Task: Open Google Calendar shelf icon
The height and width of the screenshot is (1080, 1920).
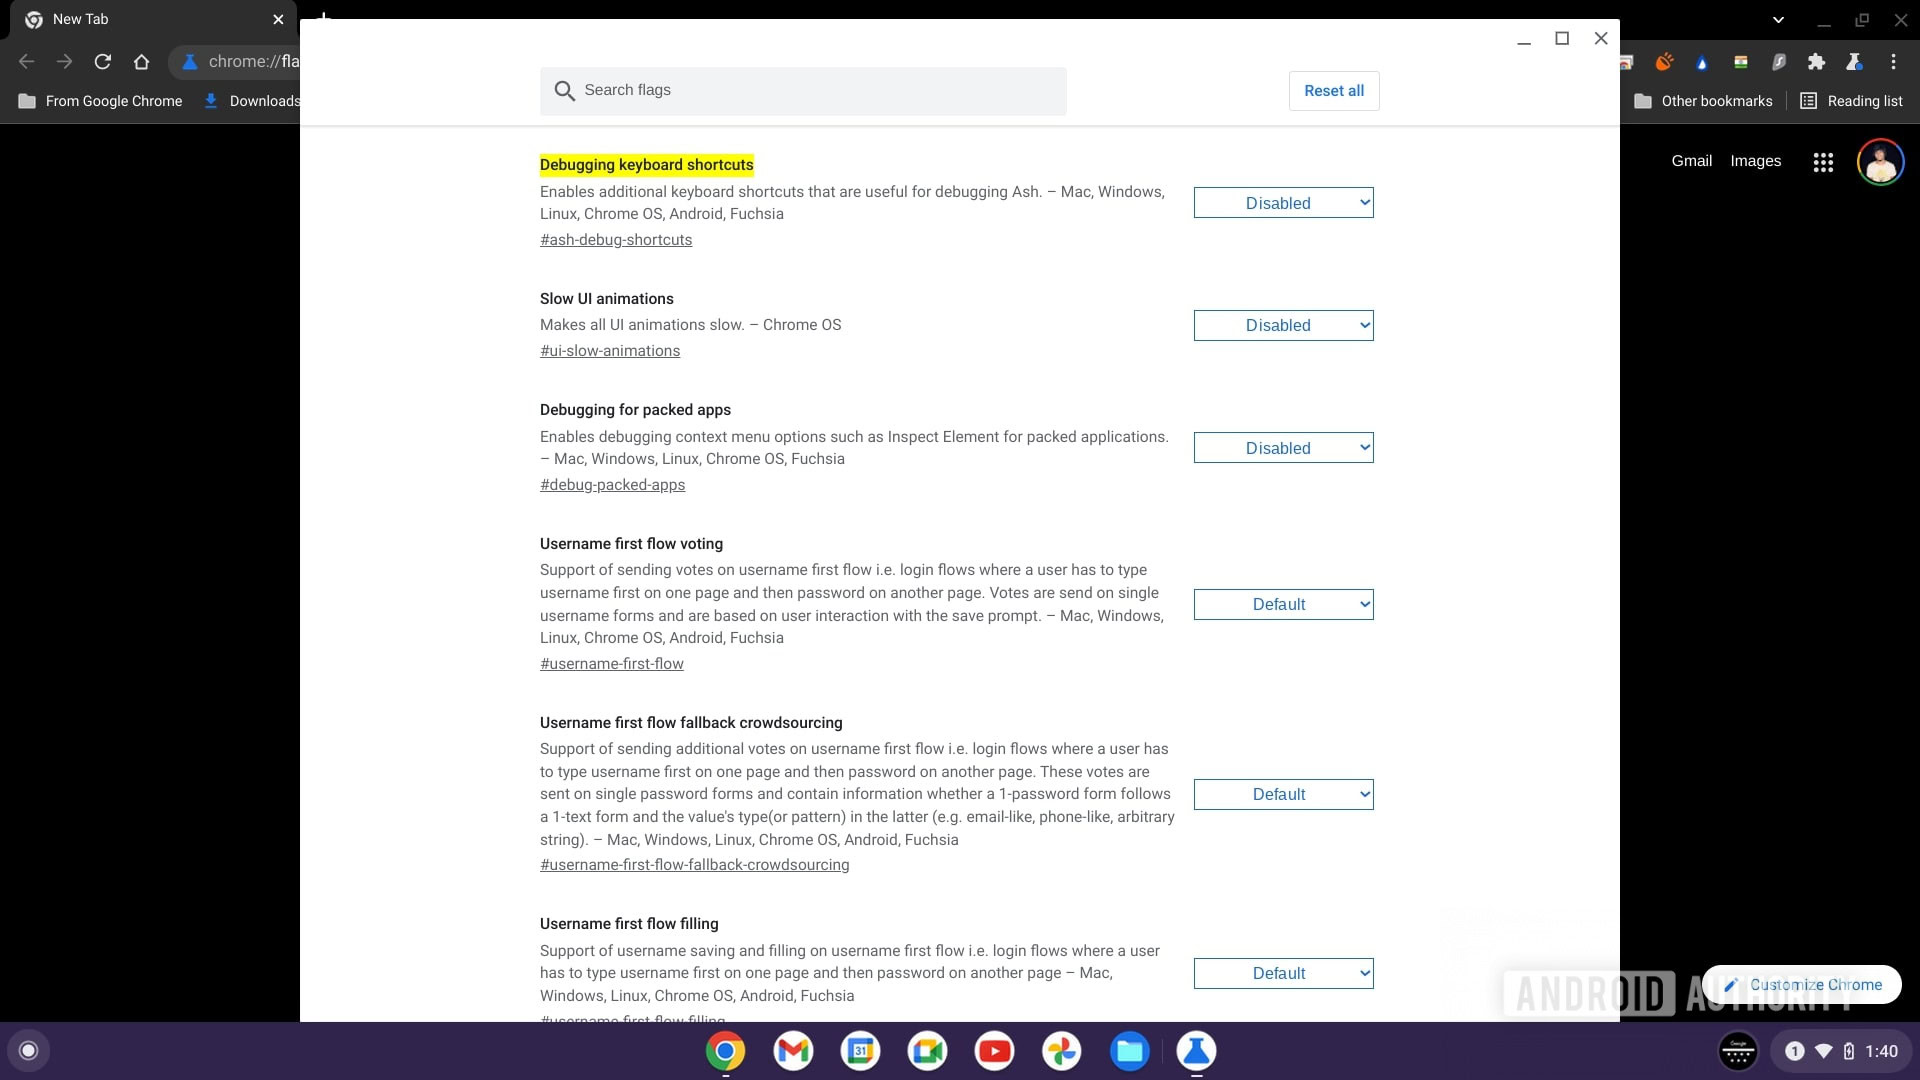Action: pos(860,1051)
